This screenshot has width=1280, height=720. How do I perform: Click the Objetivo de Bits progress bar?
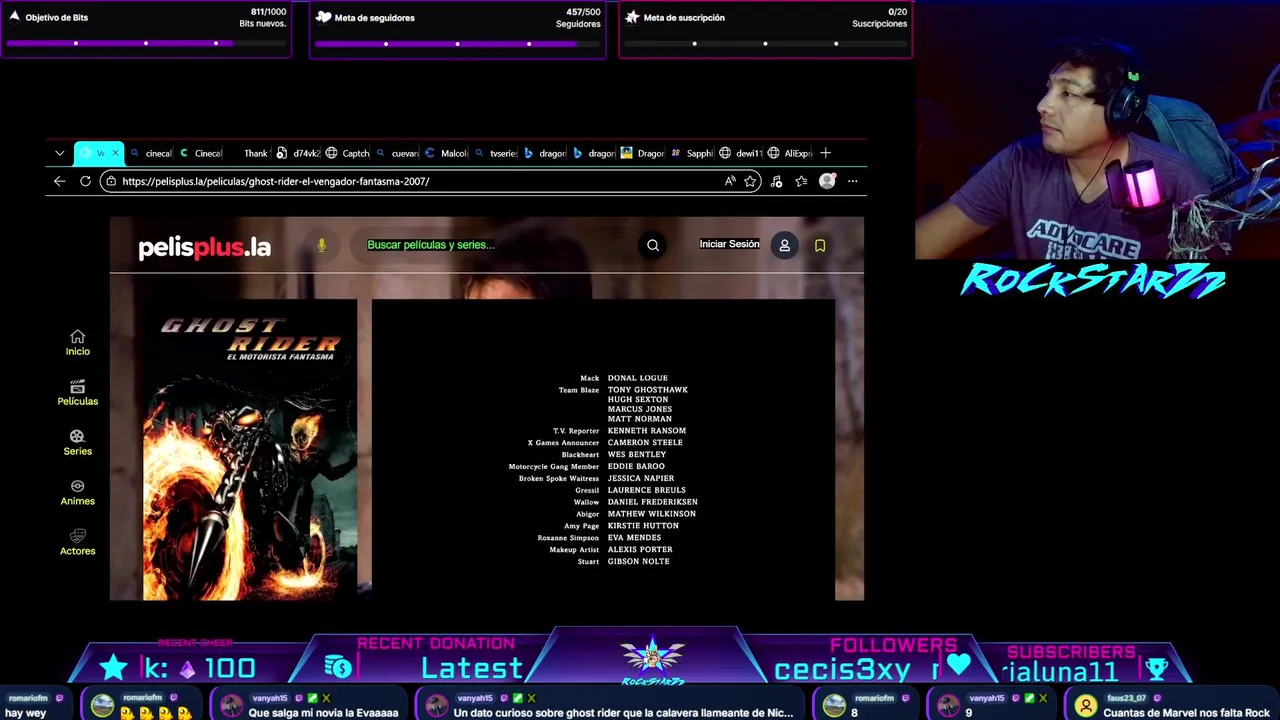[x=146, y=43]
